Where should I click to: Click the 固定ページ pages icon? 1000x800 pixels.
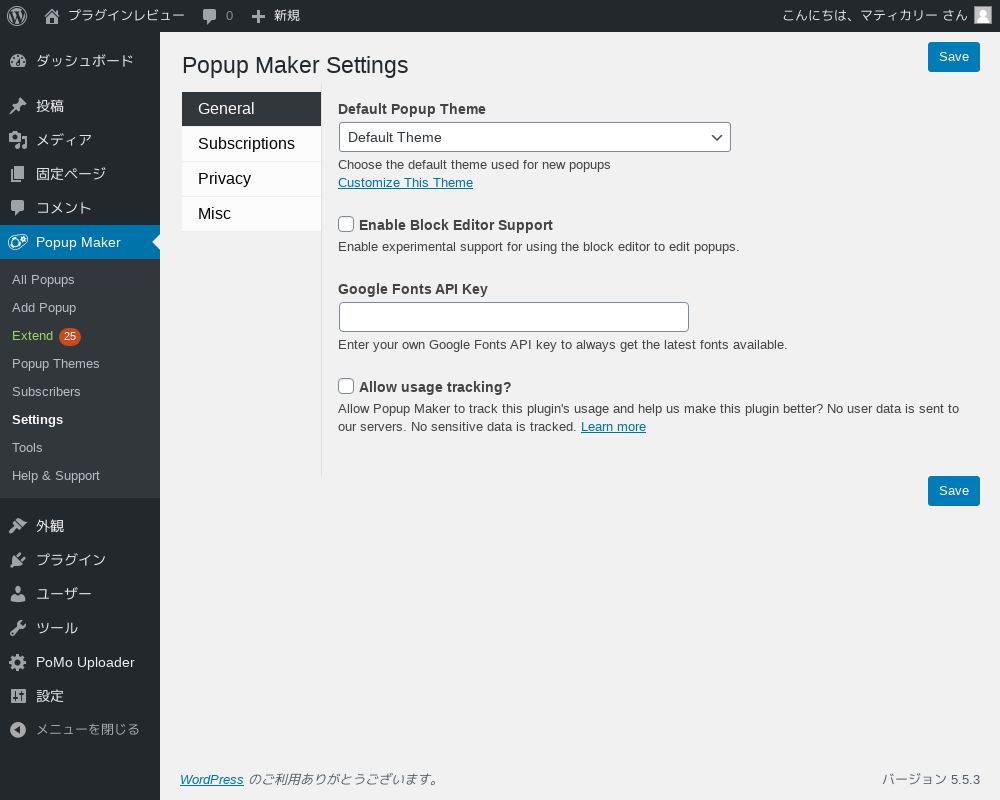(18, 174)
